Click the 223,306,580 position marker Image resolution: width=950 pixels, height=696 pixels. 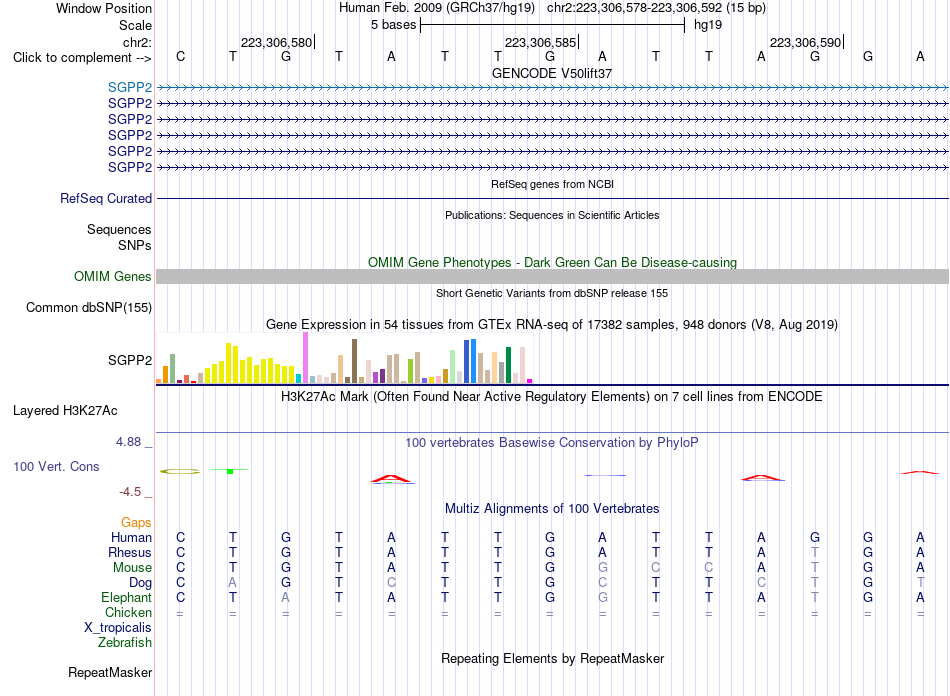tap(277, 42)
